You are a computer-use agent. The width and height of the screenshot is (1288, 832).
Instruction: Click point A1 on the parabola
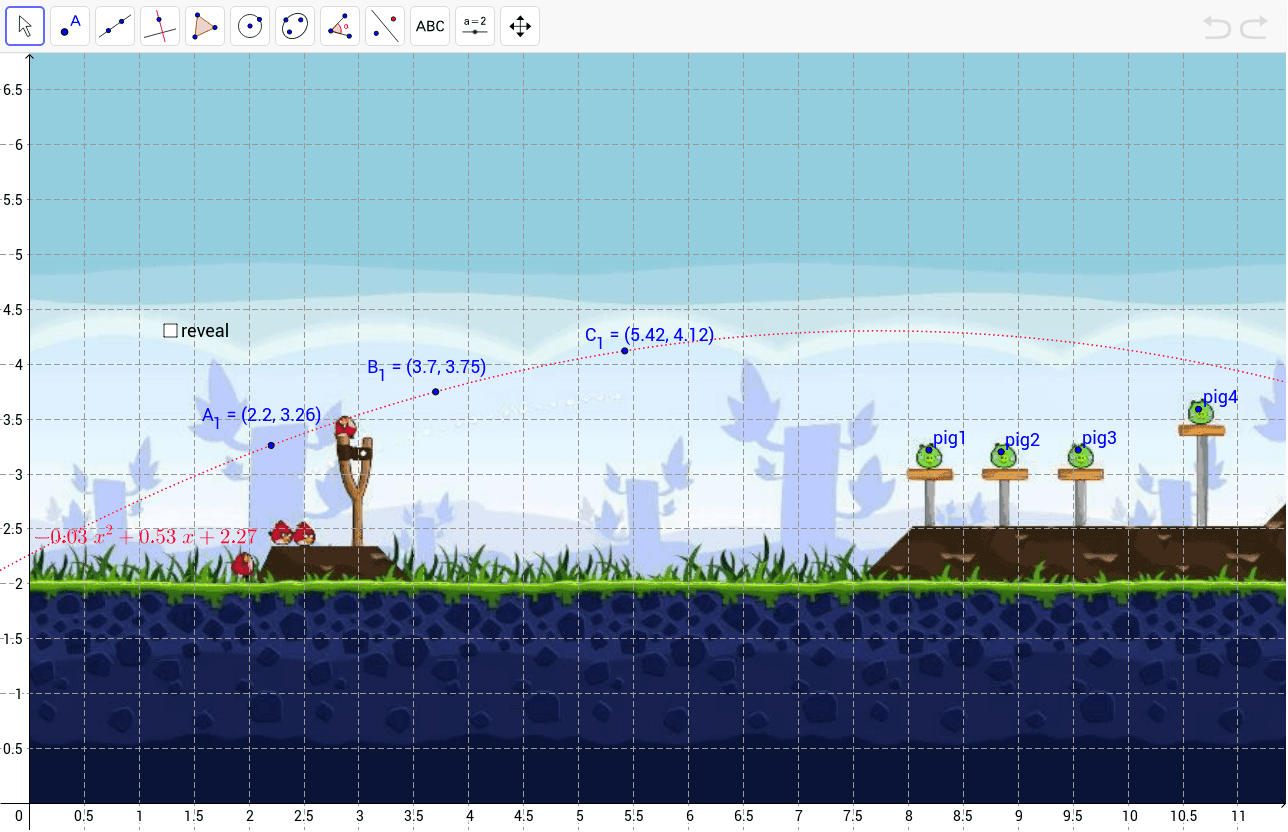pos(271,445)
